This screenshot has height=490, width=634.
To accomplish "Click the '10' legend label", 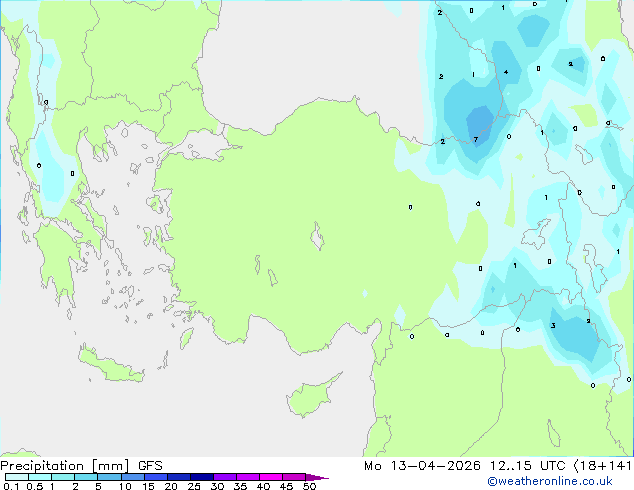I will pos(125,486).
